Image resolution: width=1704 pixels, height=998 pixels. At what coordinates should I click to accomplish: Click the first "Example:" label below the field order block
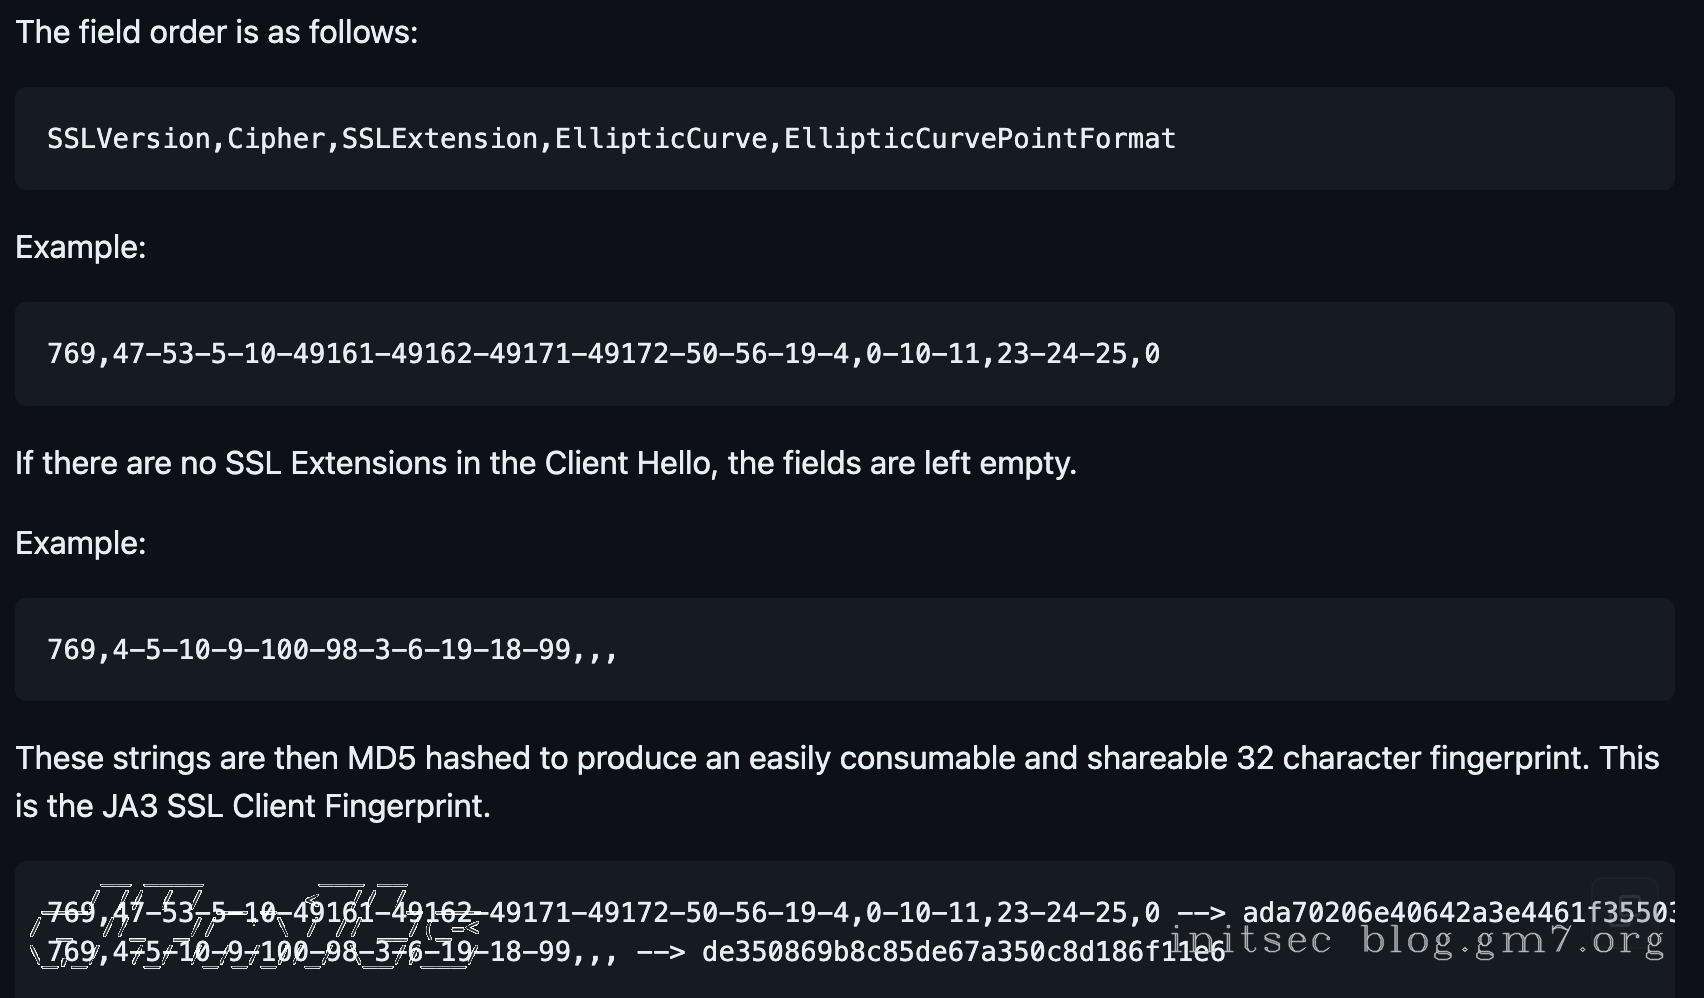(x=81, y=248)
